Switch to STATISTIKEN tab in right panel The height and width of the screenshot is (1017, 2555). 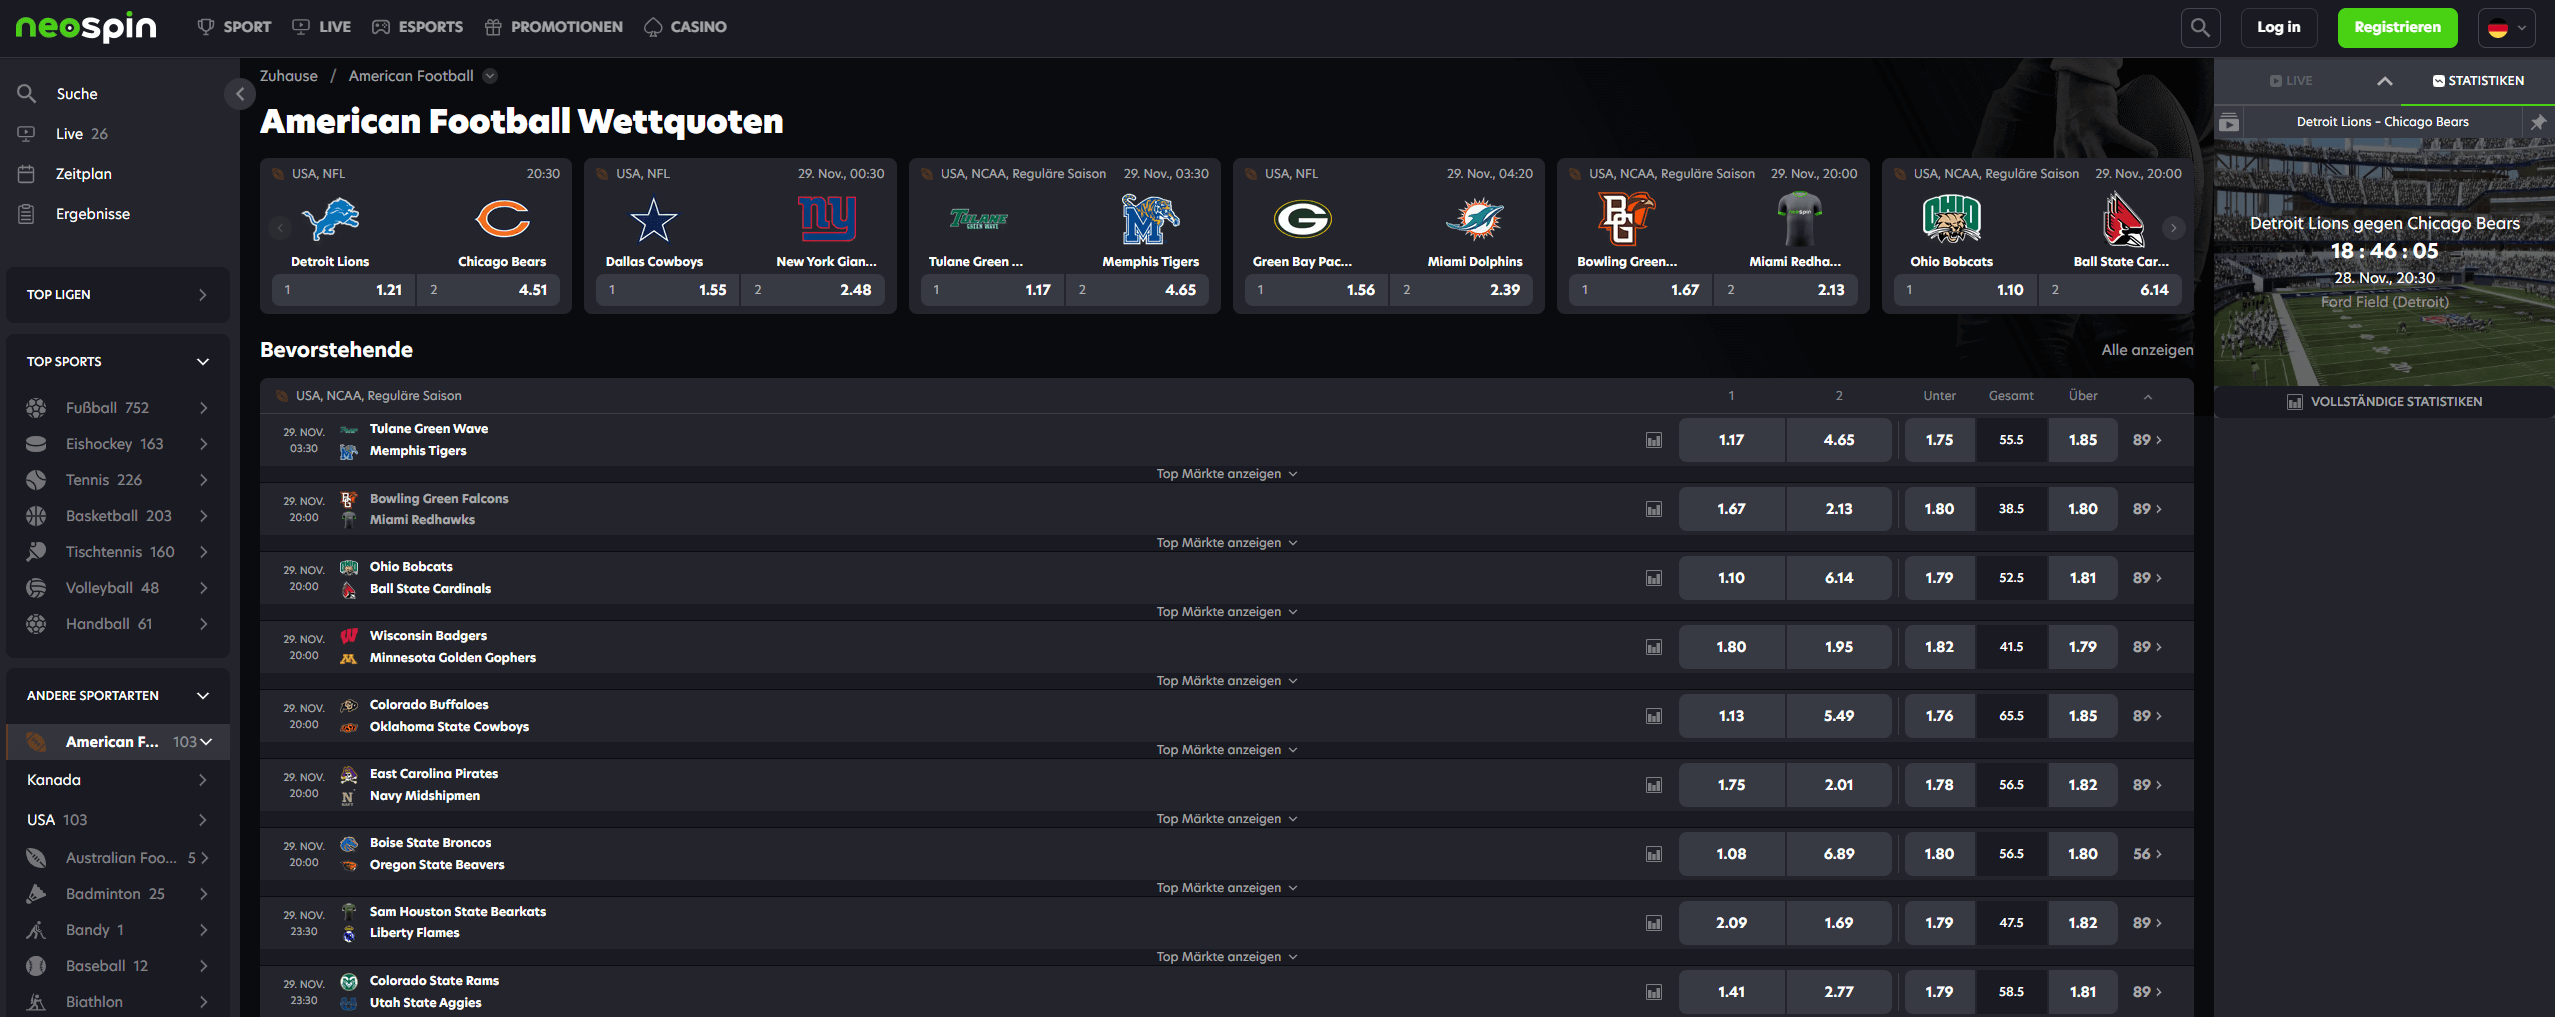coord(2478,81)
